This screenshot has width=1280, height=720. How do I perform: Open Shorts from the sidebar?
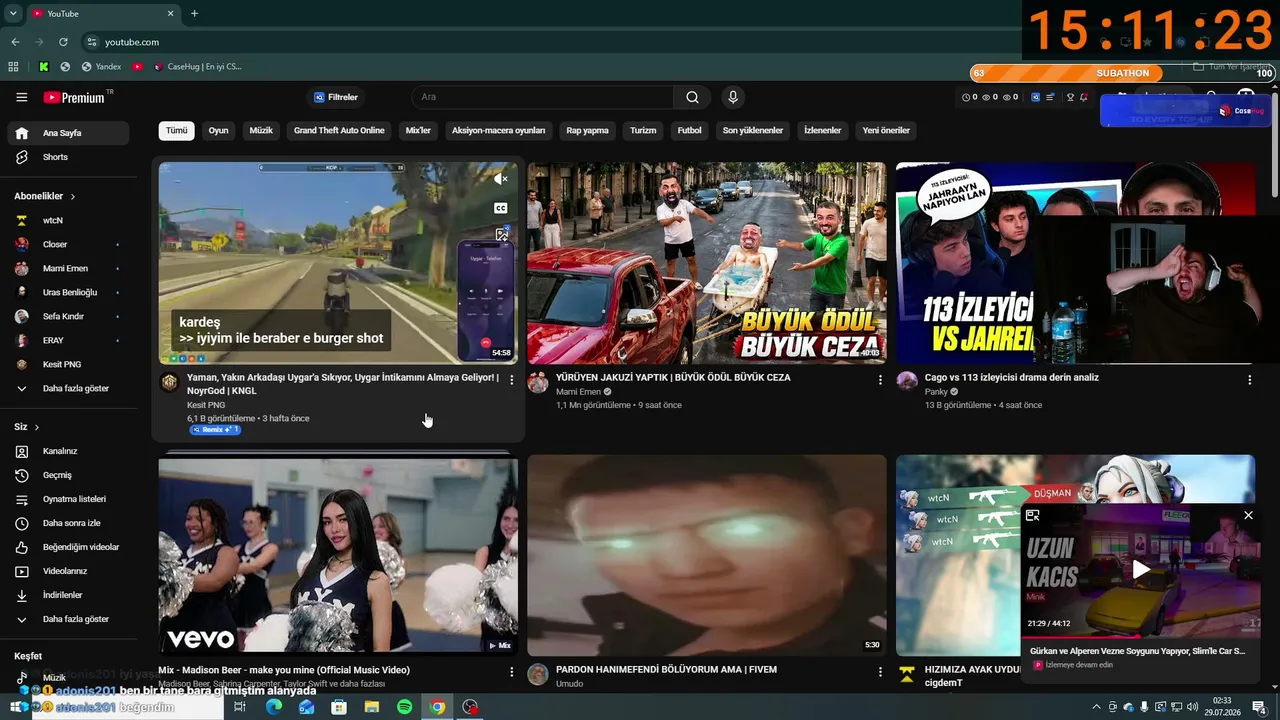[x=69, y=157]
